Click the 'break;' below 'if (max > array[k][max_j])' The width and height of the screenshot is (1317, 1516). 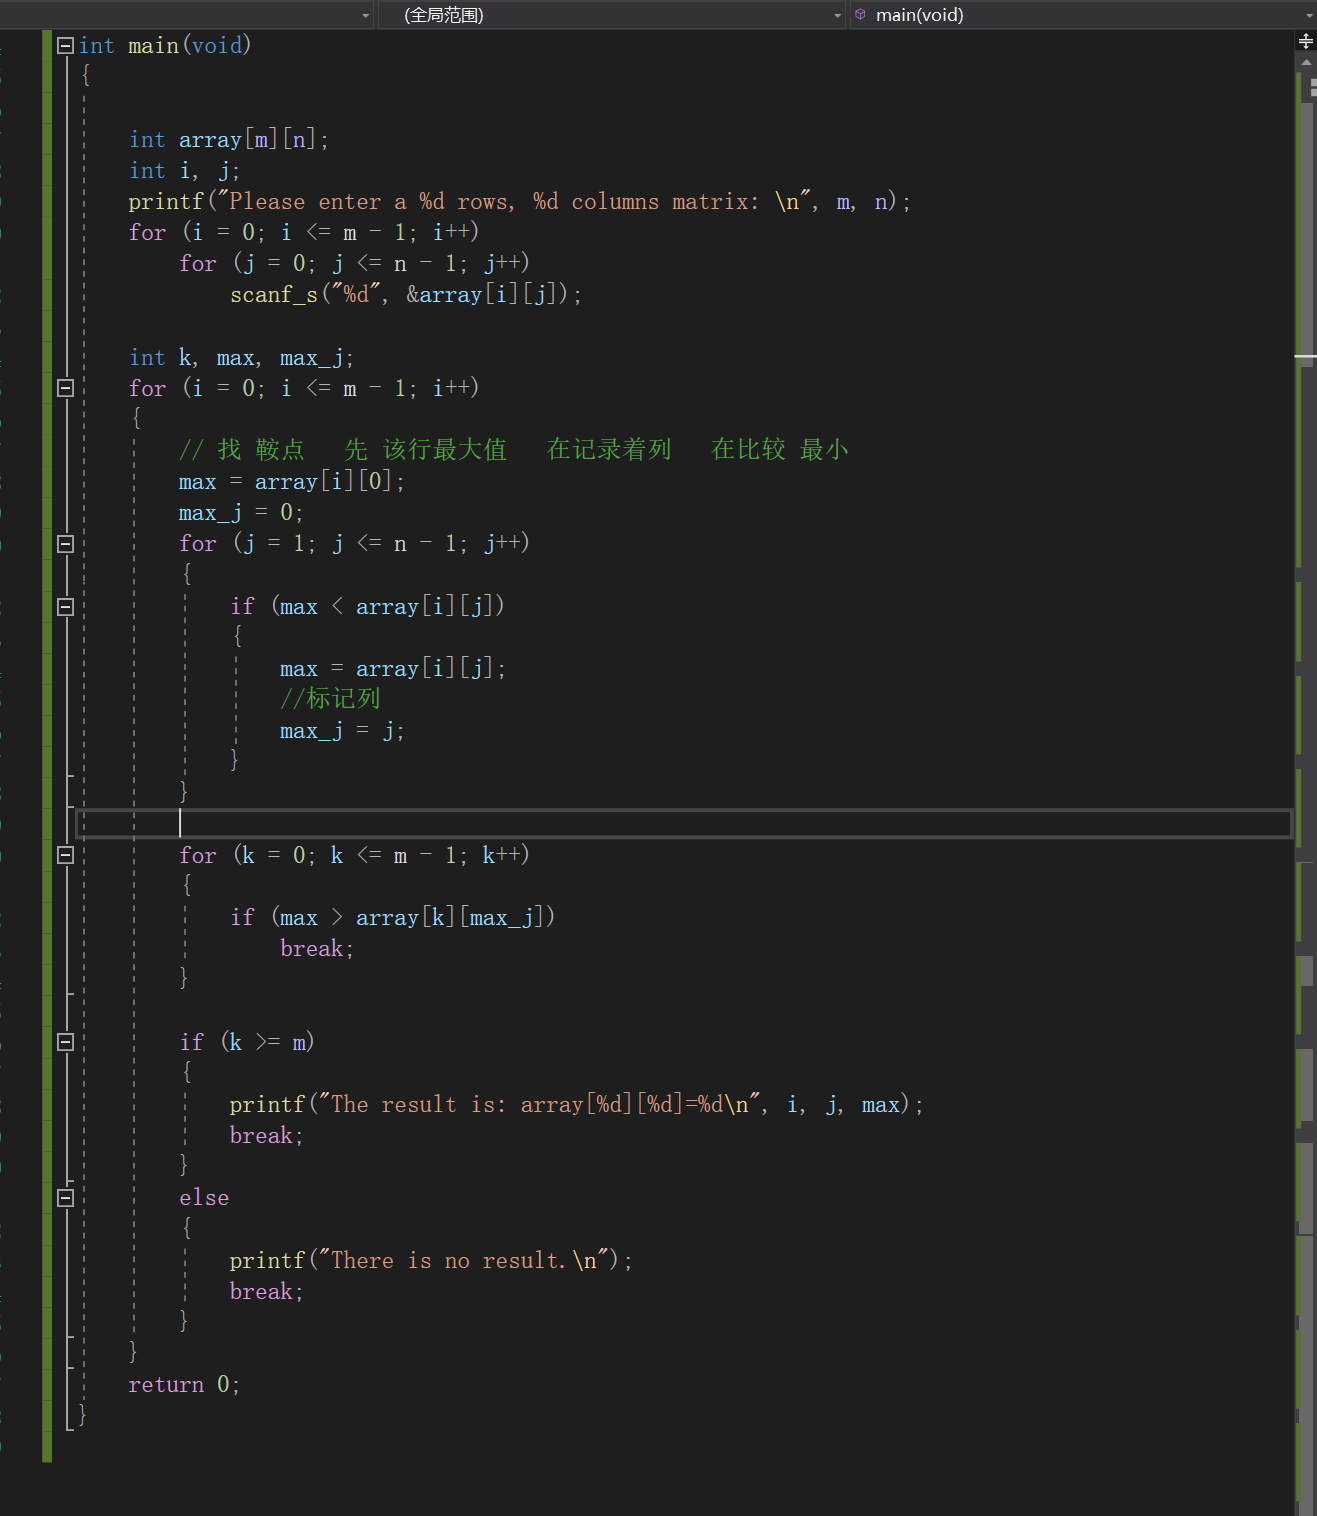(x=317, y=948)
